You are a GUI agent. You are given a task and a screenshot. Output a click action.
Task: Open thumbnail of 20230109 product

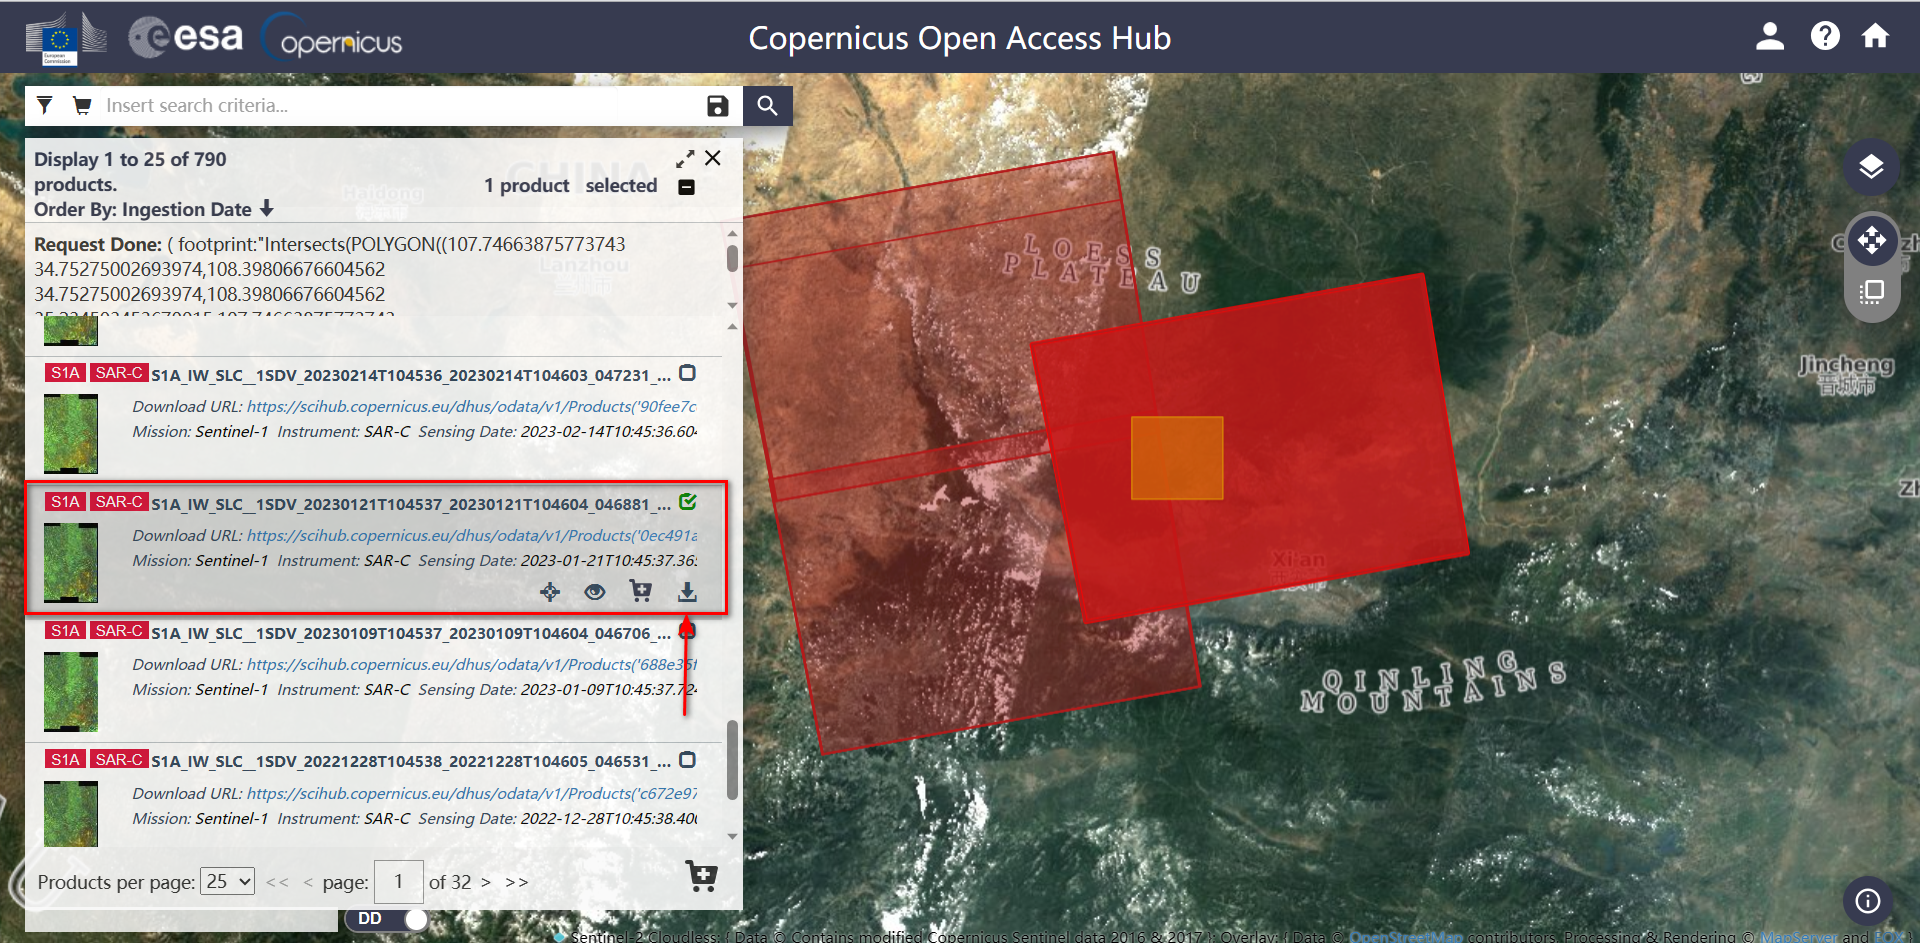click(71, 691)
